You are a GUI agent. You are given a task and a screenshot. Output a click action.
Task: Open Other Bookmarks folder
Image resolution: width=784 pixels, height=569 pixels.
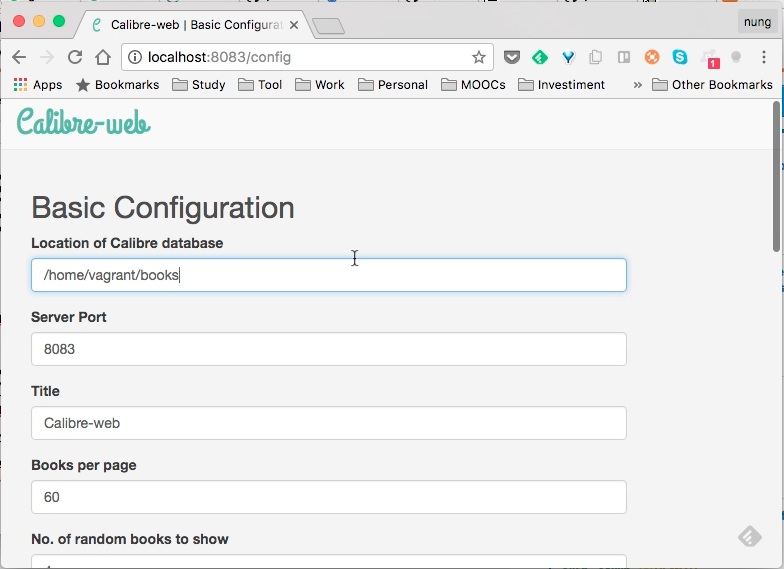click(x=712, y=84)
